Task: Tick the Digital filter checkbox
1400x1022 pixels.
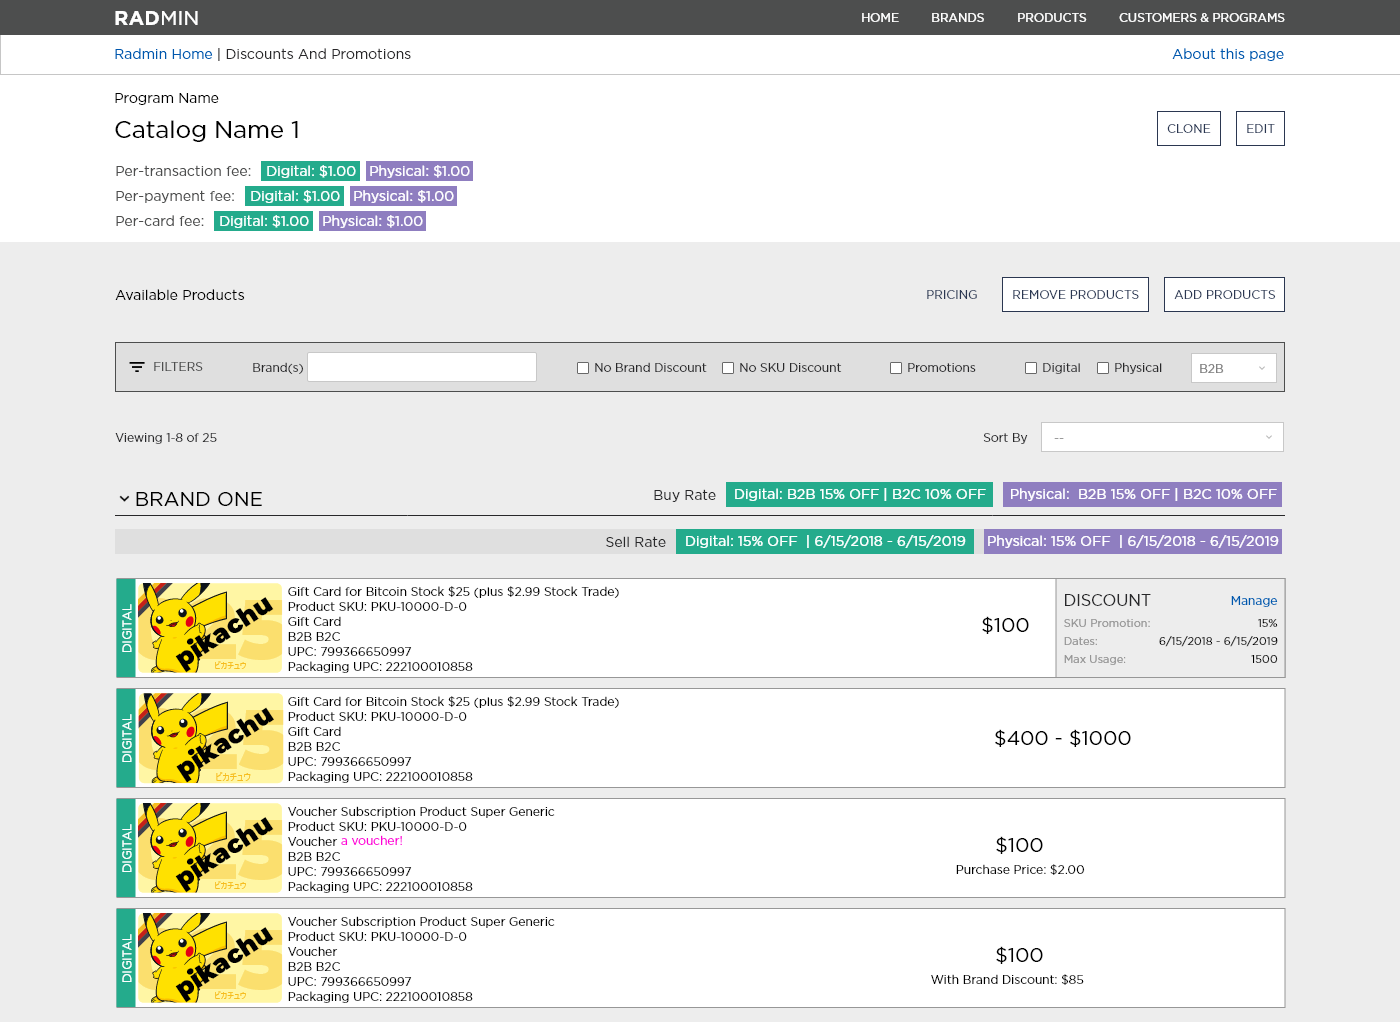Action: pos(1031,368)
